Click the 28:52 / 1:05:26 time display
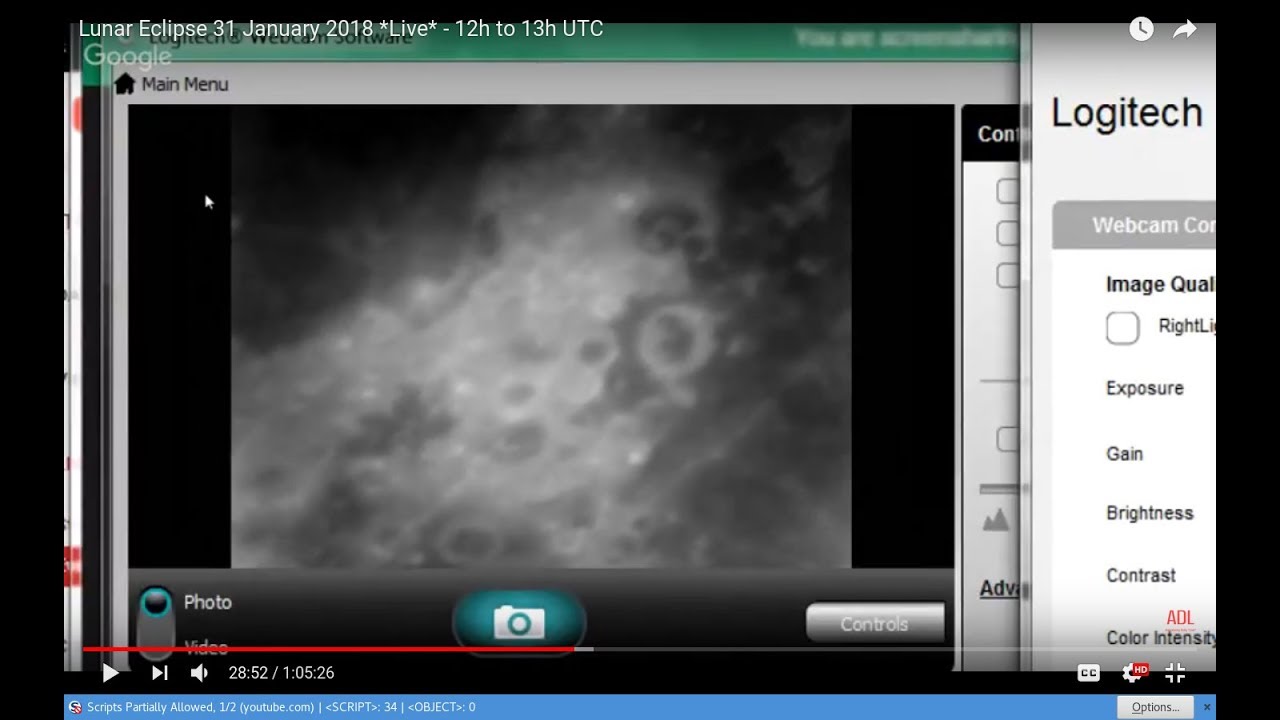This screenshot has height=720, width=1280. coord(281,673)
